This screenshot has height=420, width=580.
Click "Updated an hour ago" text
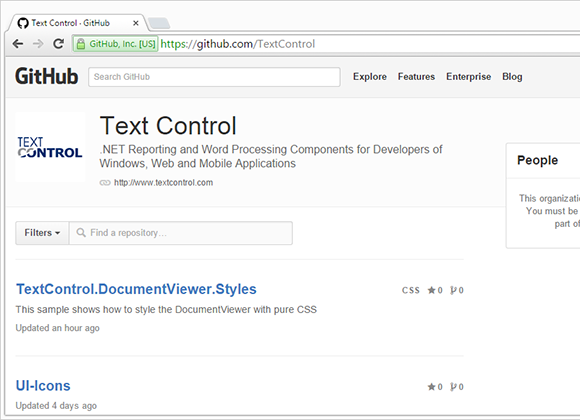coord(57,328)
